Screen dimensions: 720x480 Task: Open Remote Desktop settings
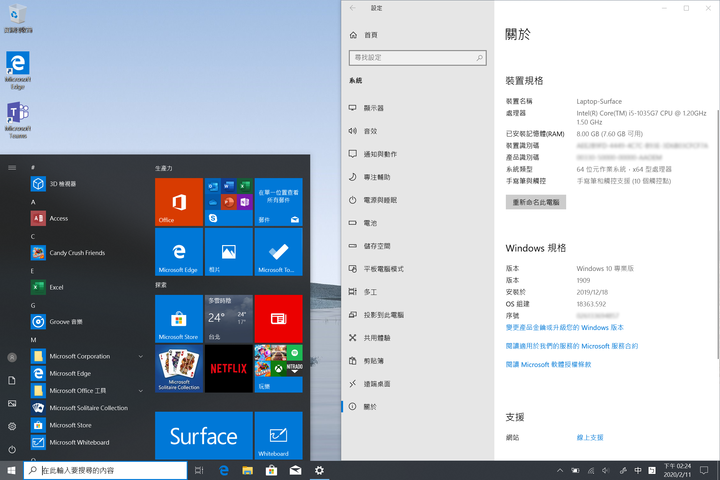point(418,384)
